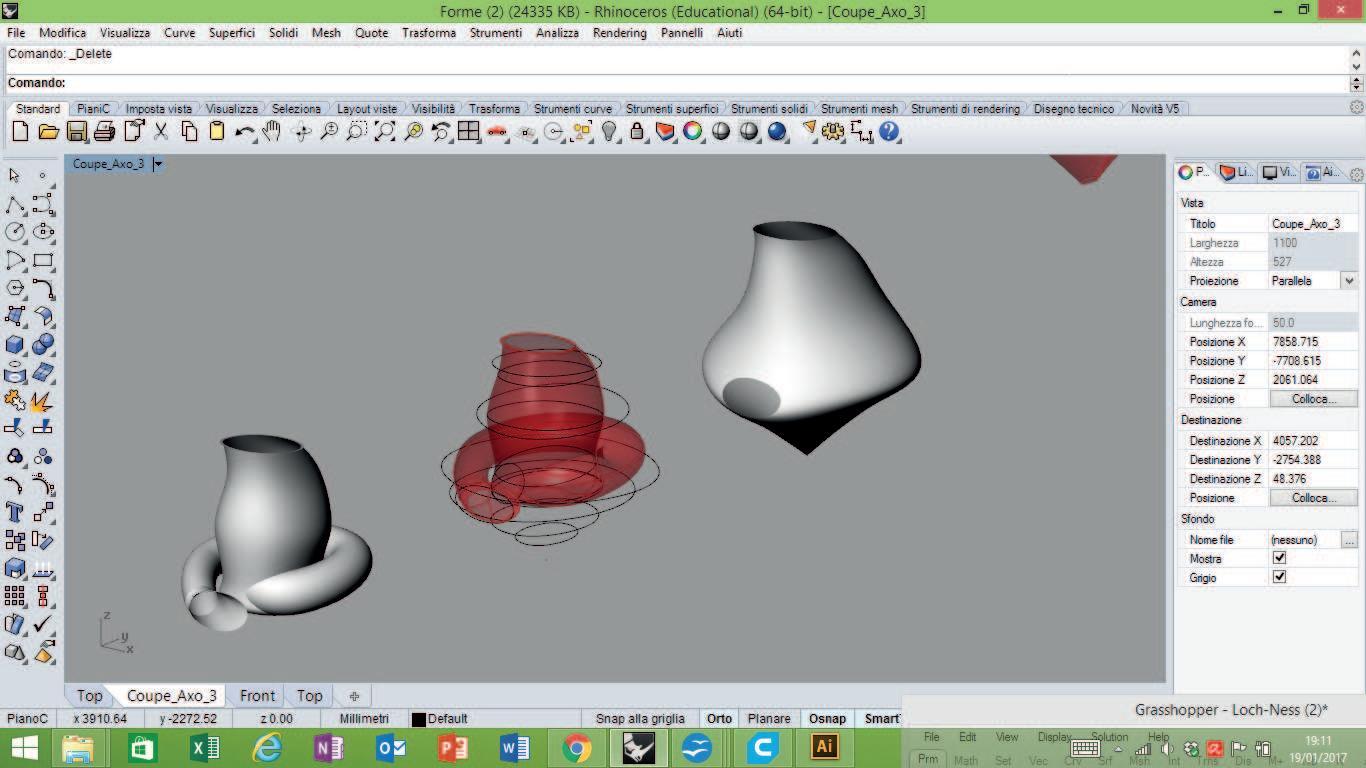1366x768 pixels.
Task: Click the Save file icon in toolbar
Action: (x=76, y=131)
